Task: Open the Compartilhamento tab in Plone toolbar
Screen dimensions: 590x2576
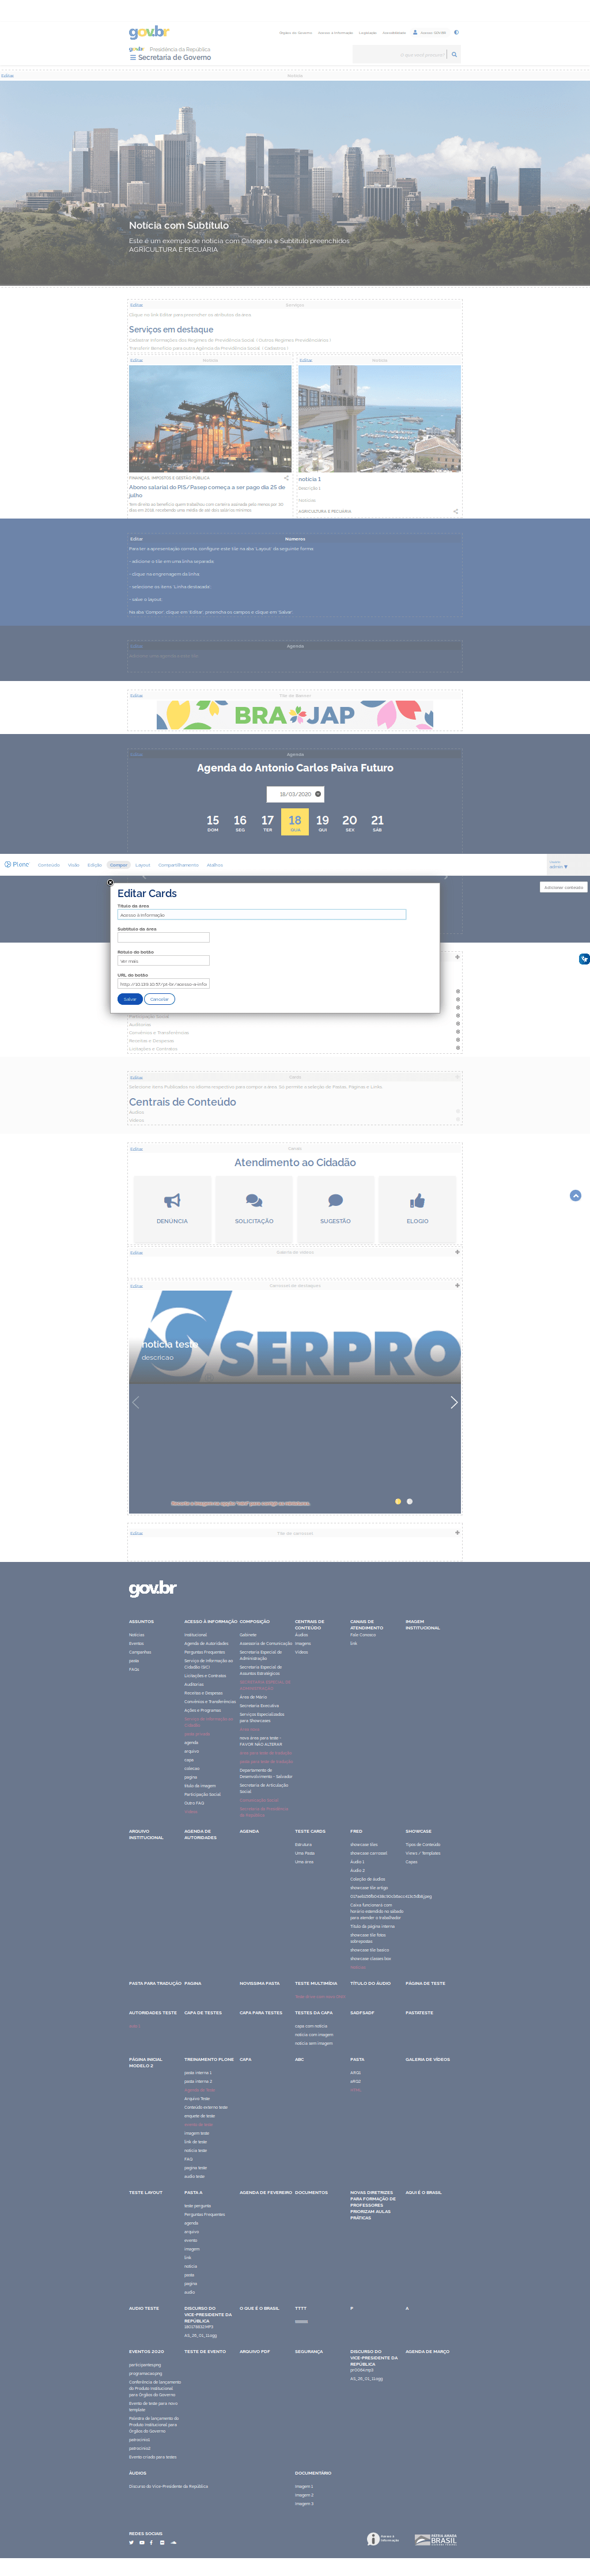Action: 179,865
